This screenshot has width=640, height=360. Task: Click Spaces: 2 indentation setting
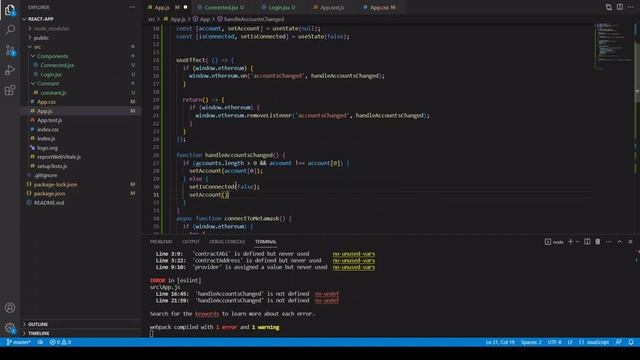click(x=531, y=342)
